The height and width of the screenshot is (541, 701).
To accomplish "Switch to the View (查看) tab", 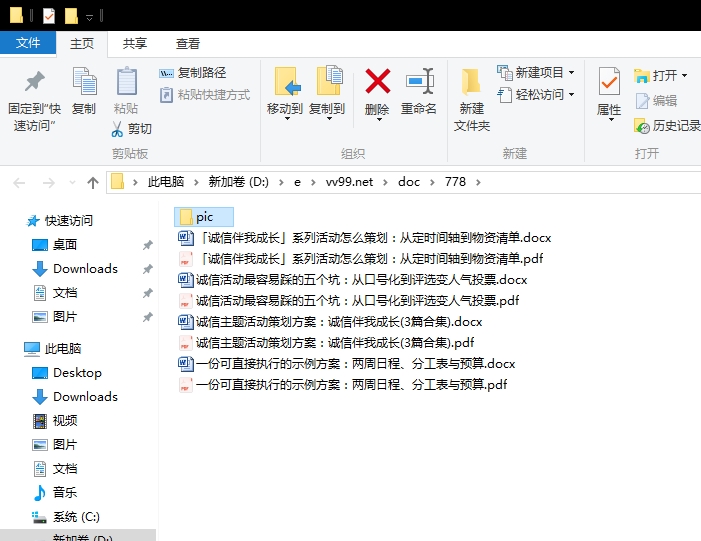I will 188,43.
